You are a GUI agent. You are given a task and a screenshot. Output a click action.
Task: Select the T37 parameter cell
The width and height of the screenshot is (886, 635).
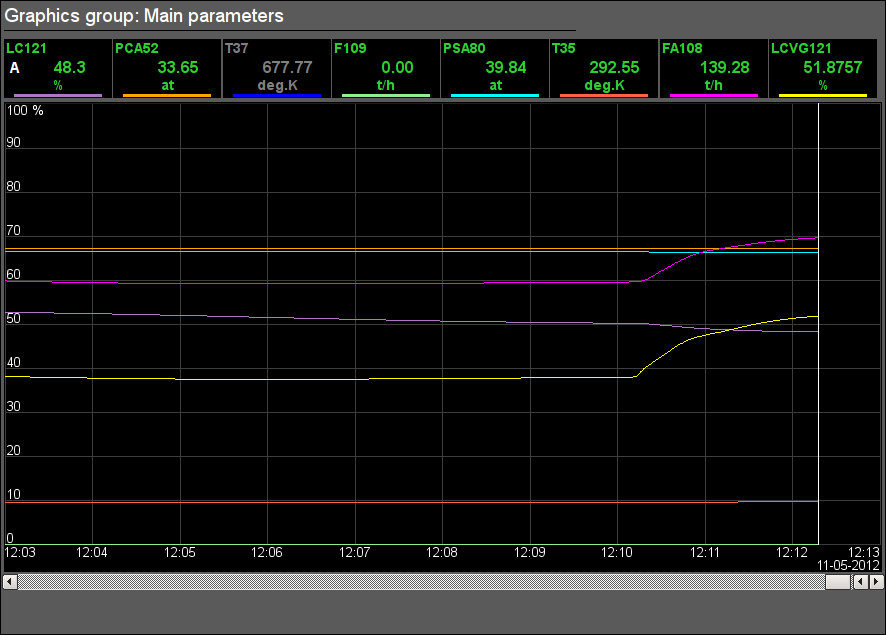click(x=276, y=69)
